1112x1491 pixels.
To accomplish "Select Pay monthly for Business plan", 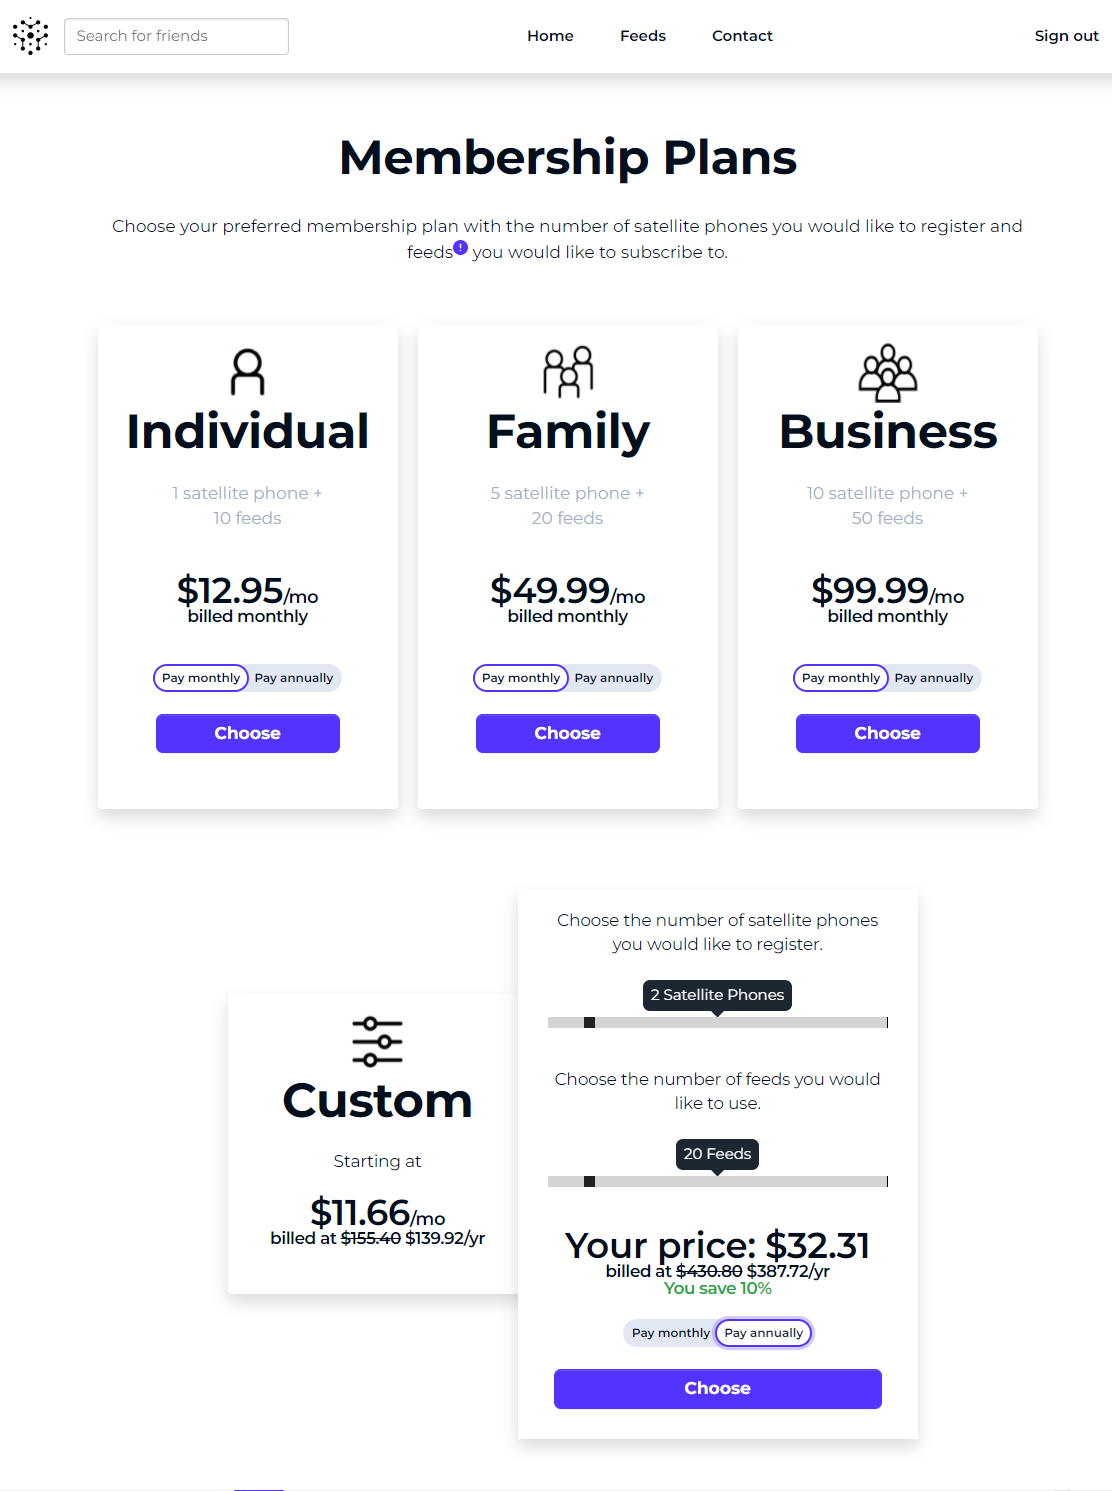I will click(841, 678).
